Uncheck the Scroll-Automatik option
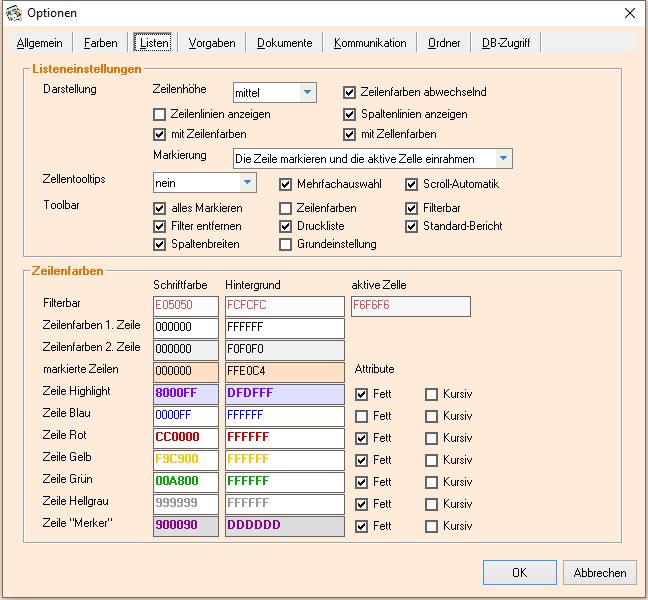 (412, 184)
